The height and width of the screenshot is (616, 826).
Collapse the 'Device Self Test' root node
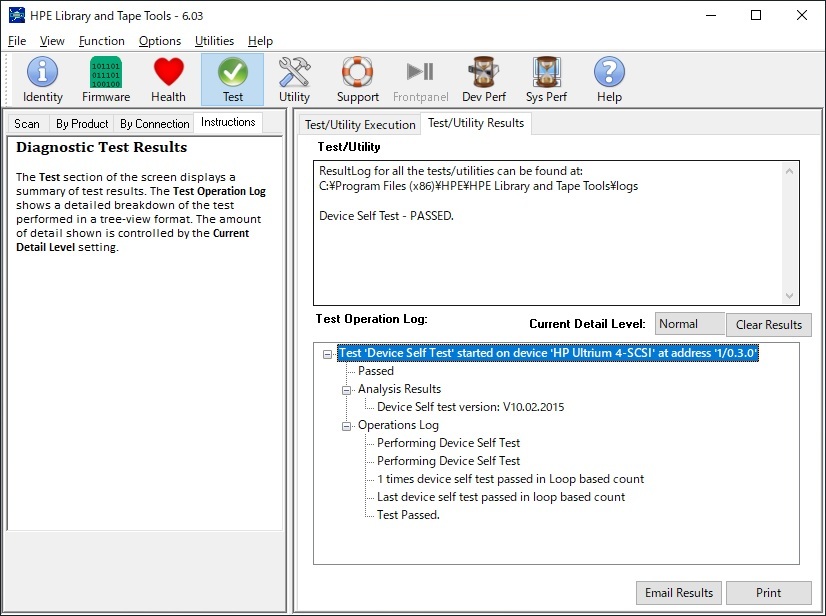click(328, 354)
